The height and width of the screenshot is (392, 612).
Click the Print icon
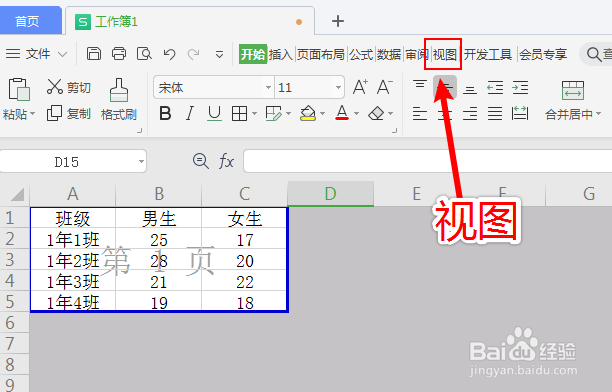(119, 53)
